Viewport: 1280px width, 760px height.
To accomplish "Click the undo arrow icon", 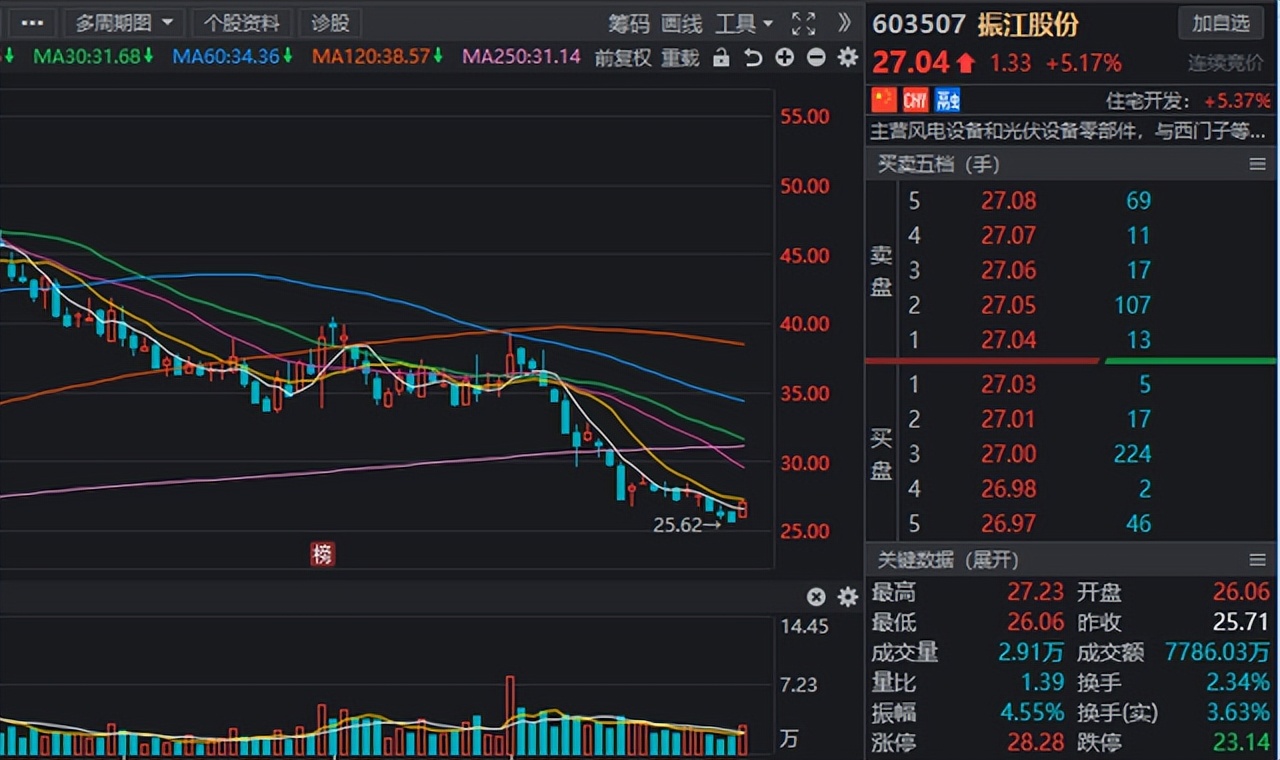I will 753,58.
